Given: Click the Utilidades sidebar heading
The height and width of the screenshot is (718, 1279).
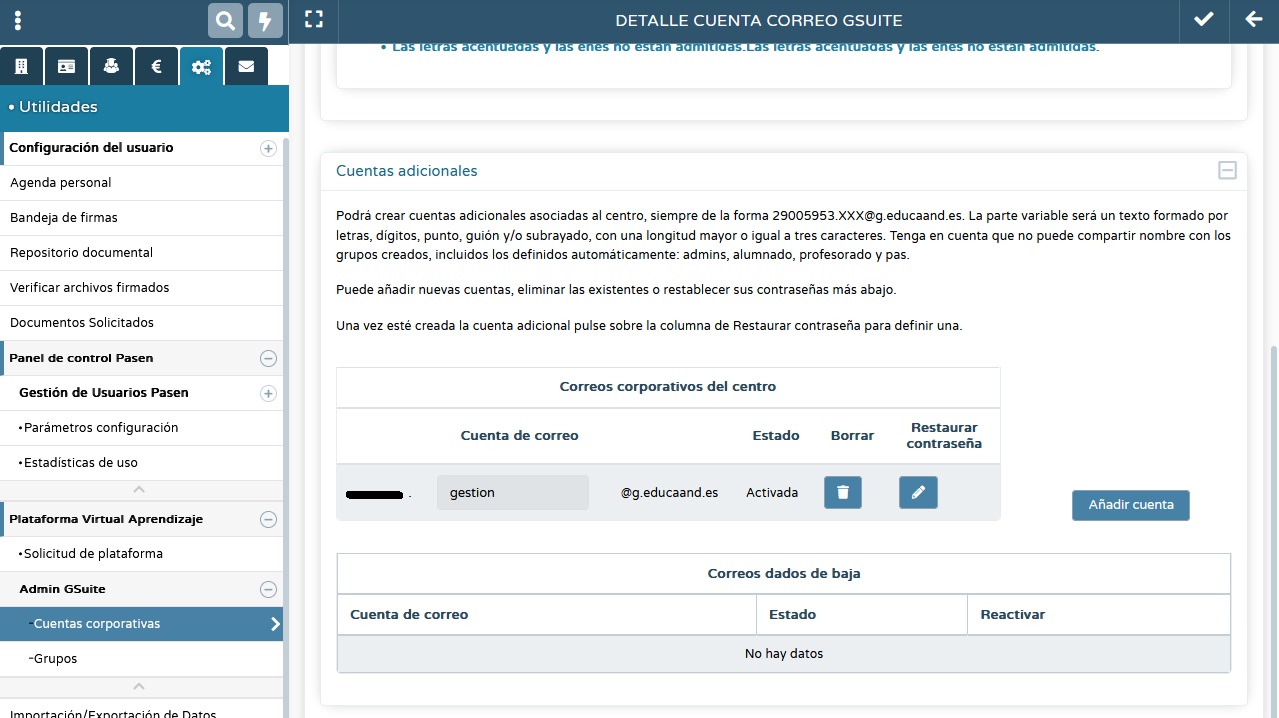Looking at the screenshot, I should pos(58,107).
